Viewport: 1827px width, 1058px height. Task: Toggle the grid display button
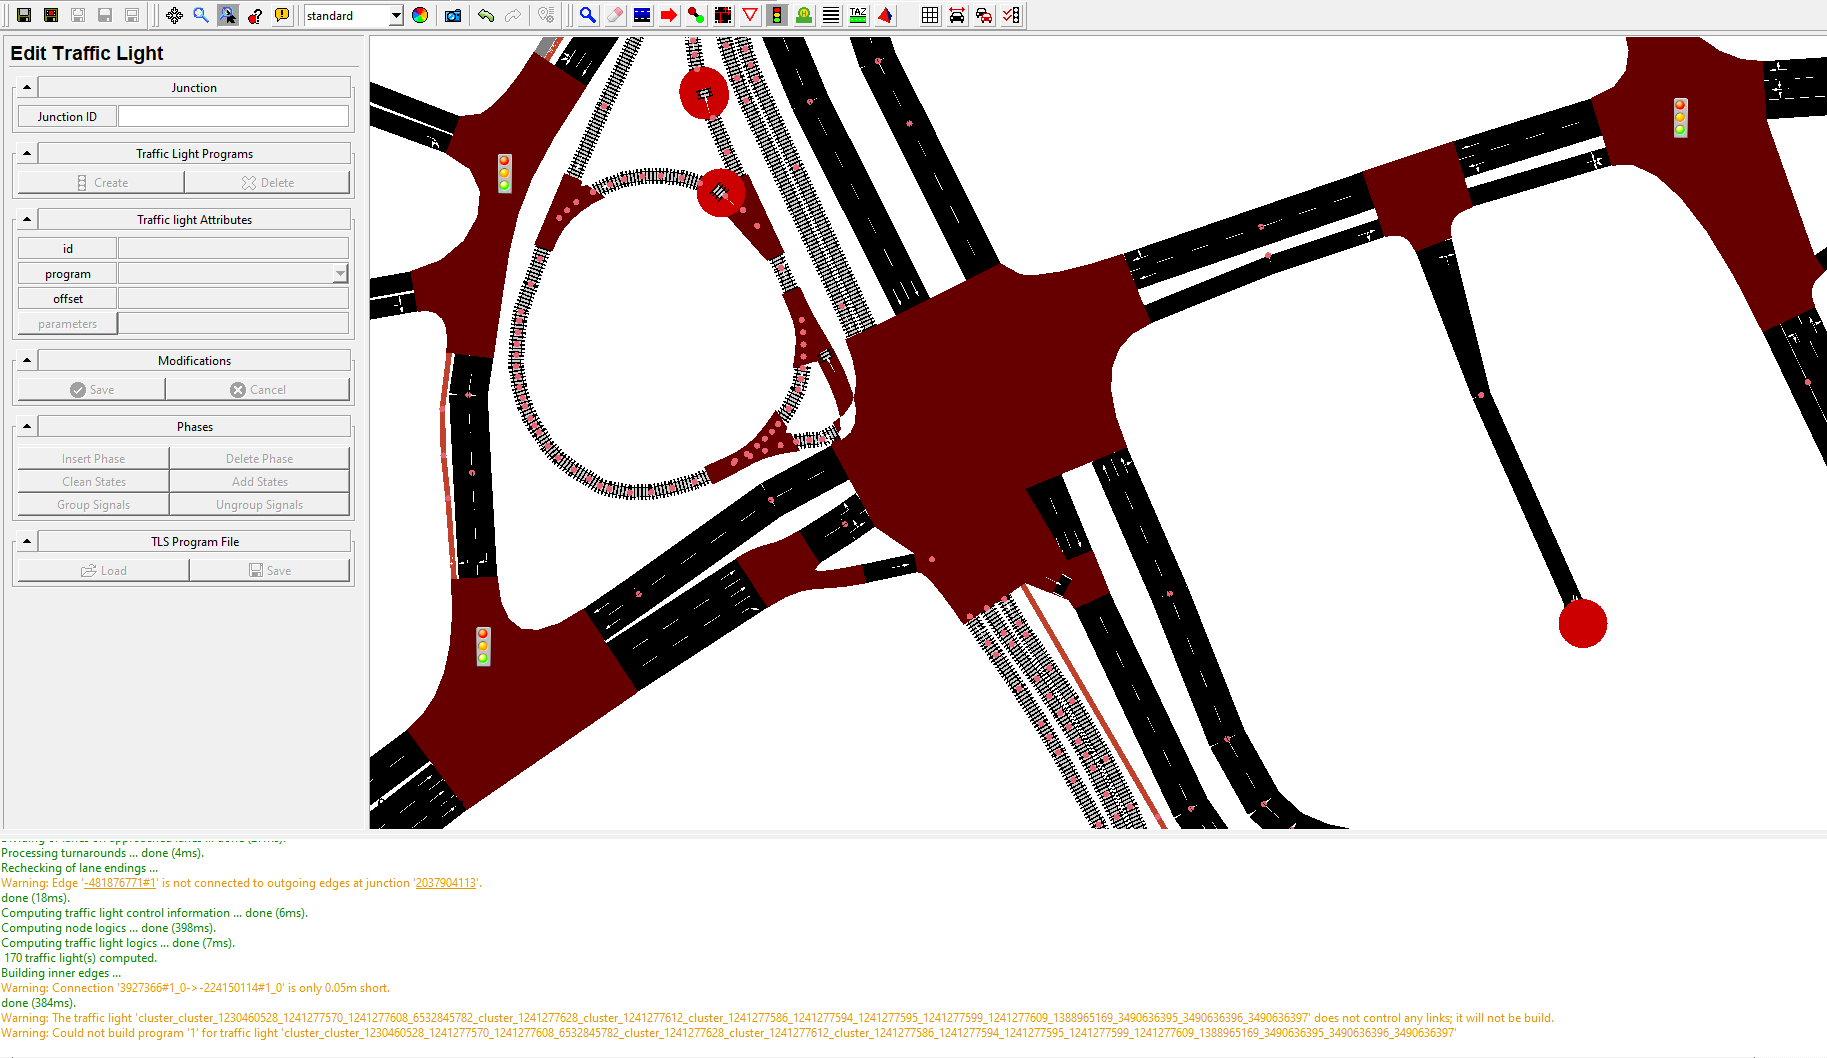click(930, 15)
